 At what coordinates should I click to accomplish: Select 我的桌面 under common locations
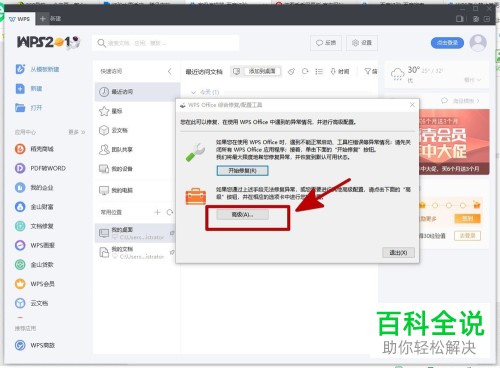135,233
